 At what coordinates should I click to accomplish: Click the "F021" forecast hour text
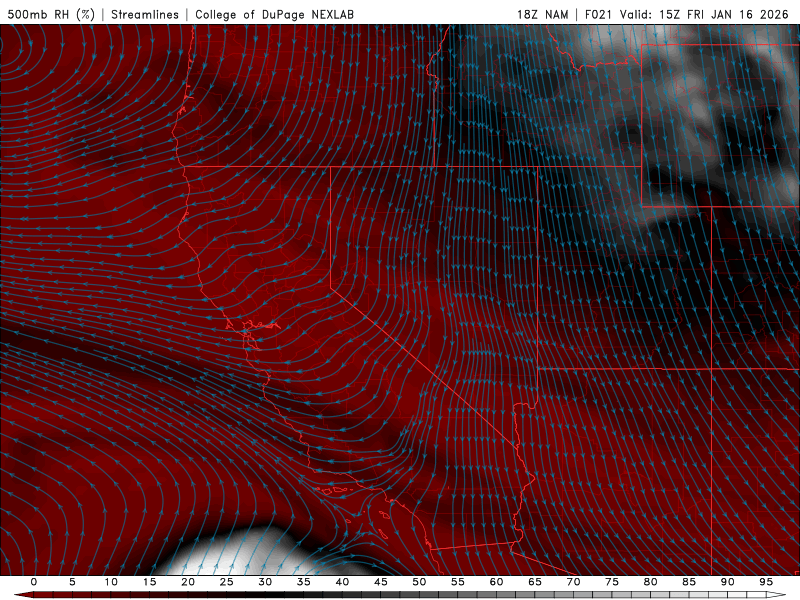599,14
